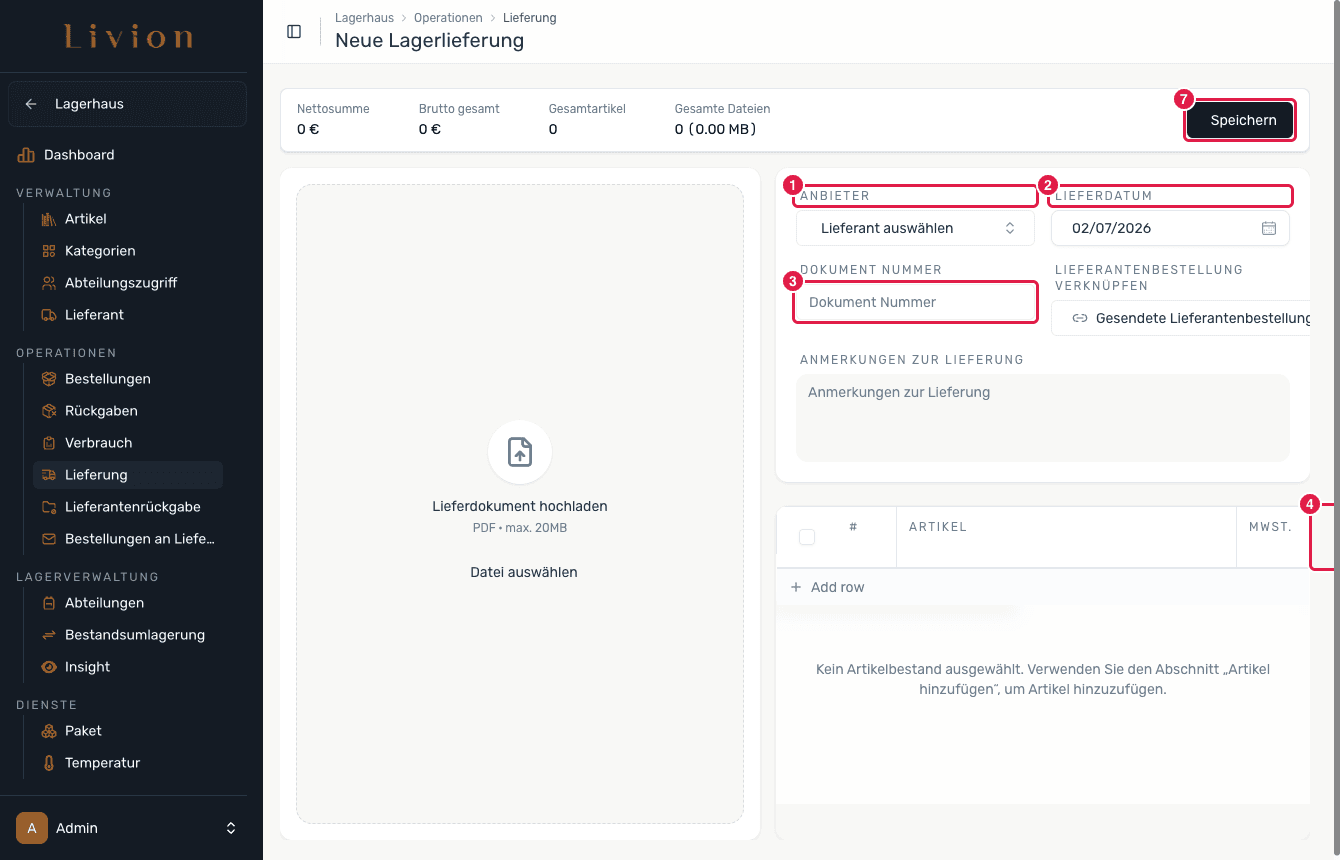
Task: Click the Bestellungen box icon
Action: point(48,379)
